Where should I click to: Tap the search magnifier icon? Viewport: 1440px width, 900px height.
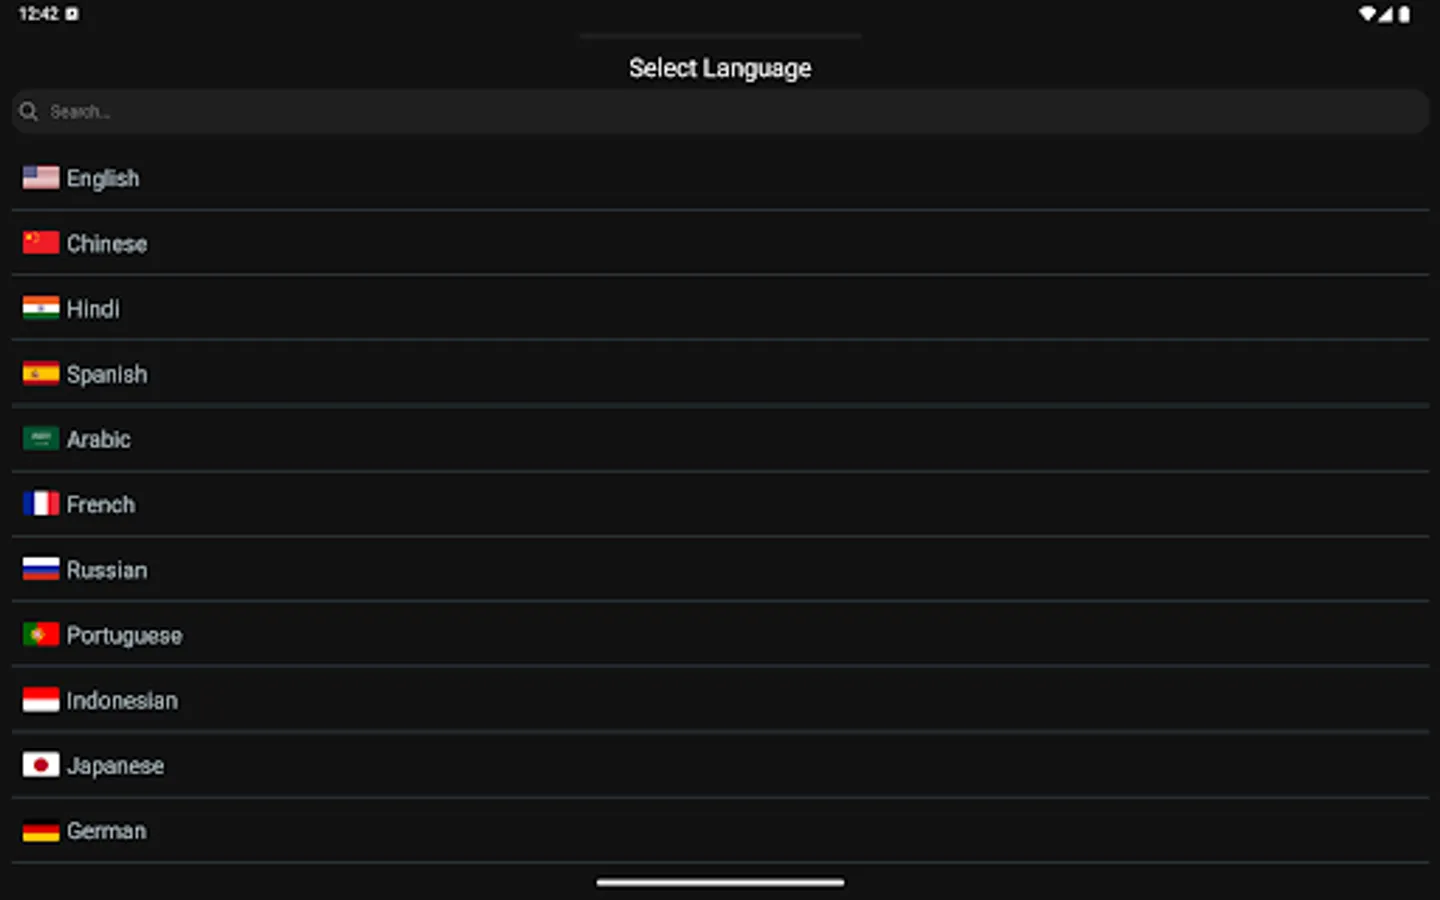pyautogui.click(x=28, y=111)
